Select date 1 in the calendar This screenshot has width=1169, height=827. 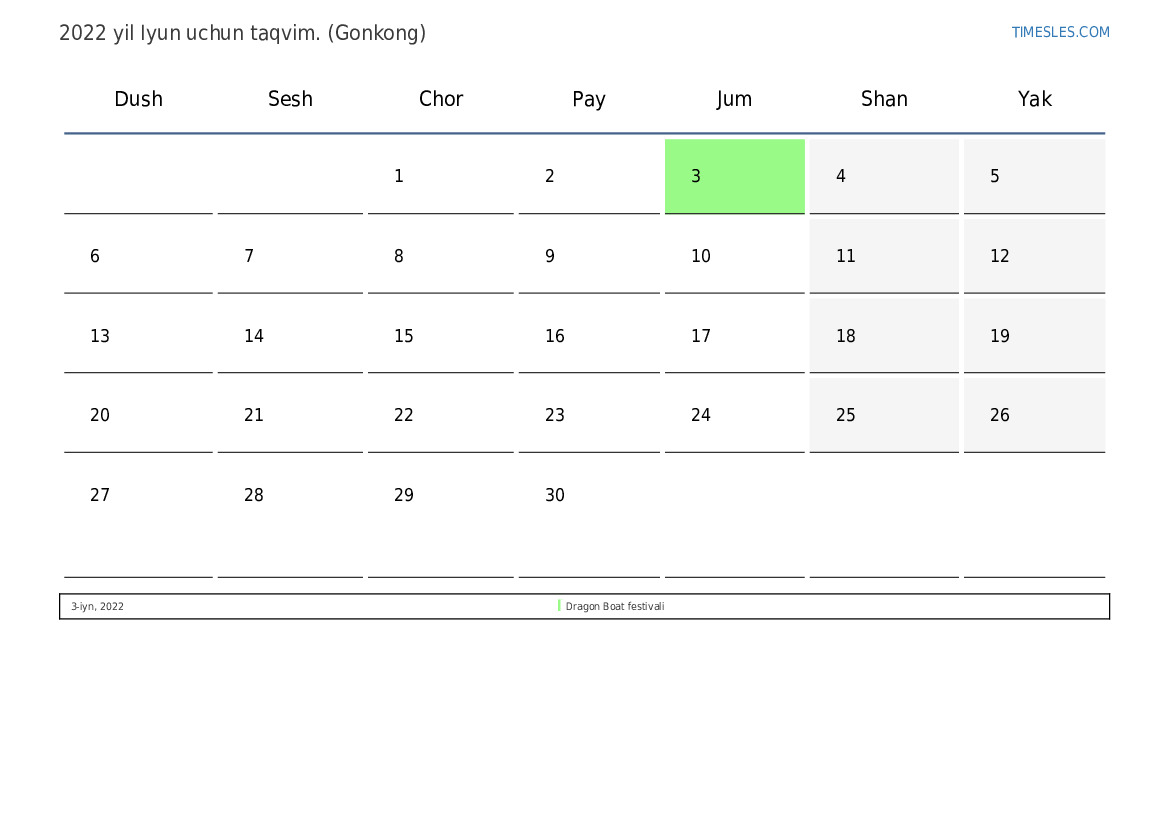[441, 176]
